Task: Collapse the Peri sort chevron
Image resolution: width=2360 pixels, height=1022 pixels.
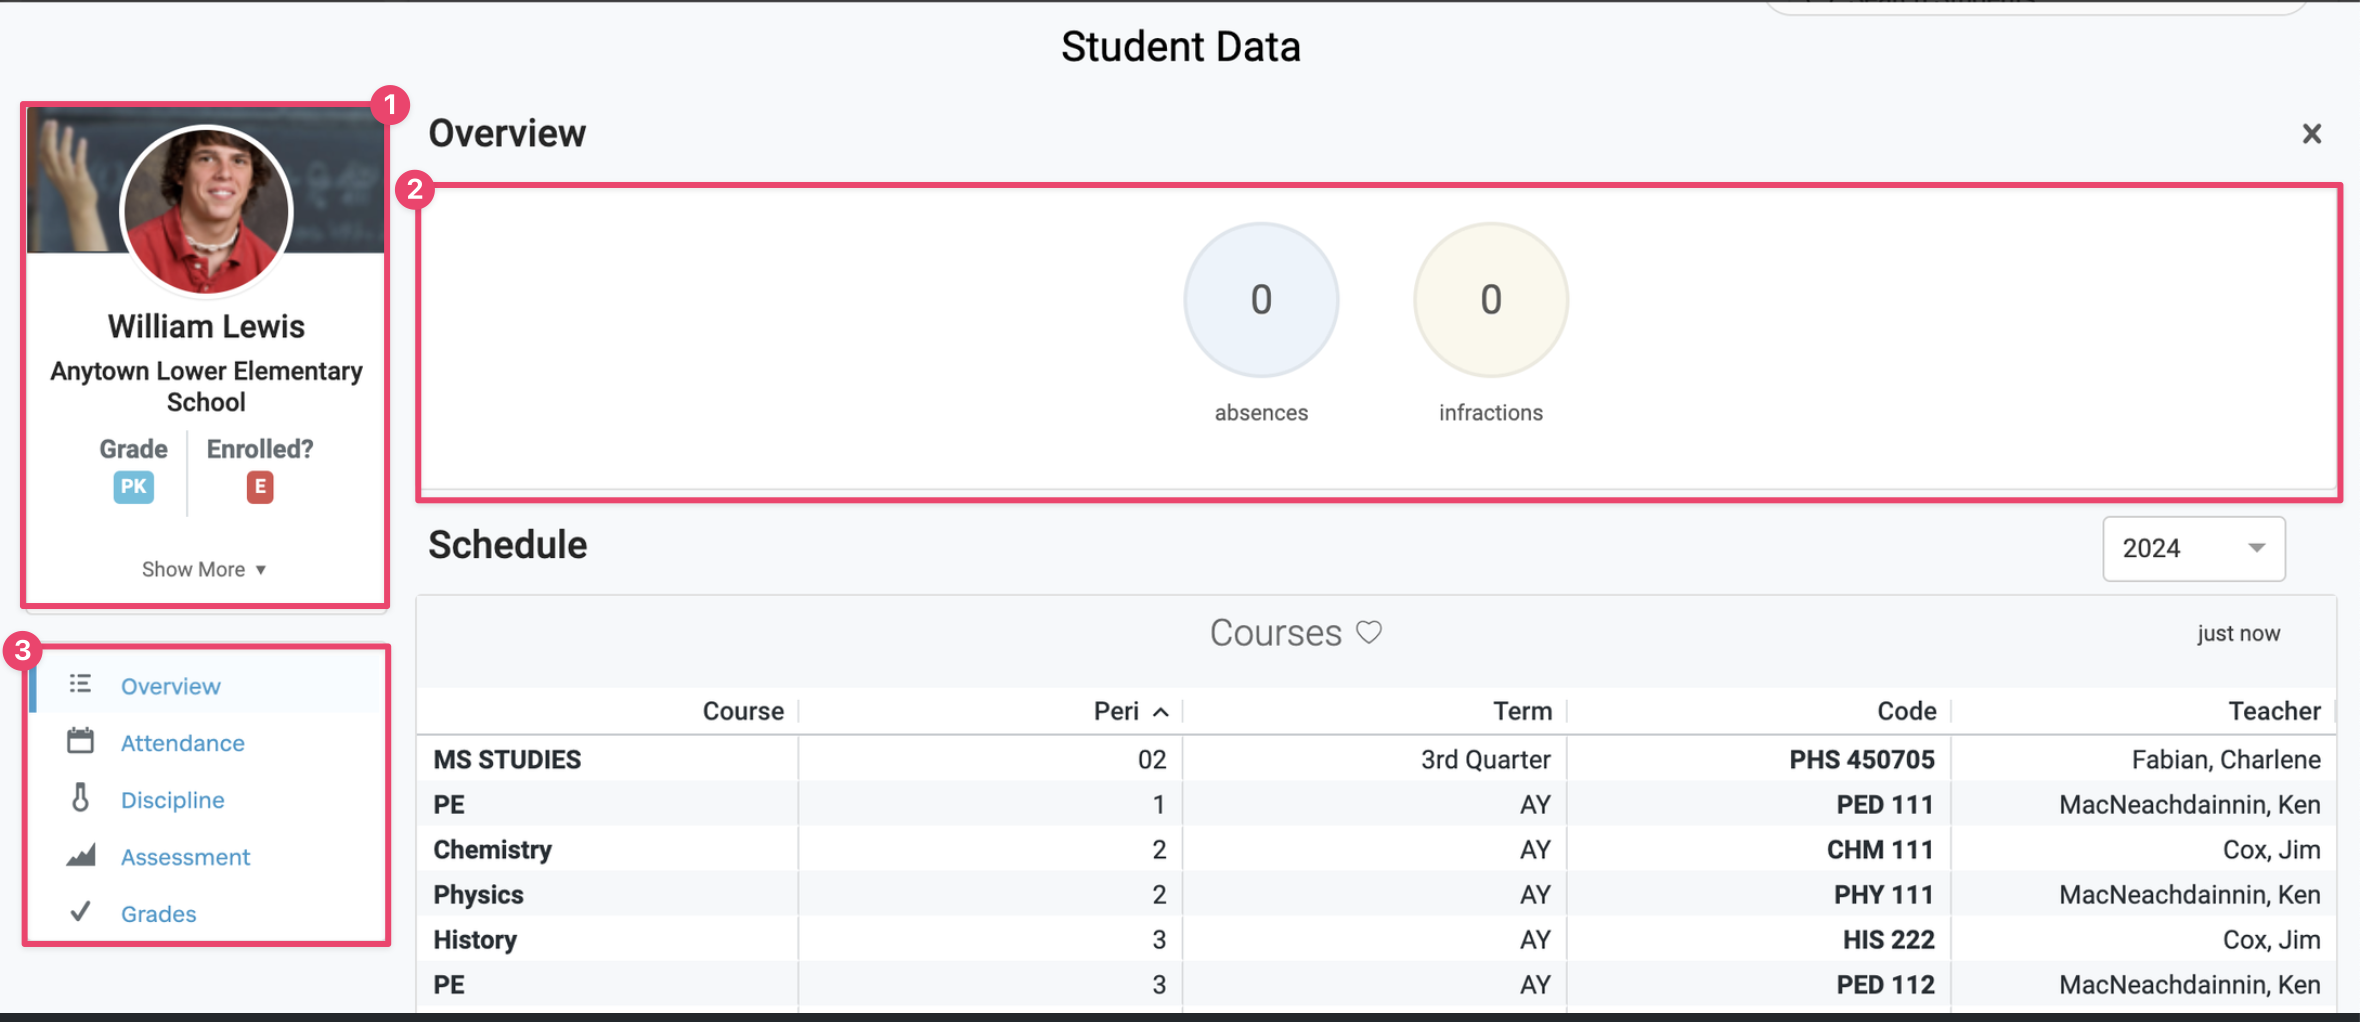Action: [x=1160, y=710]
